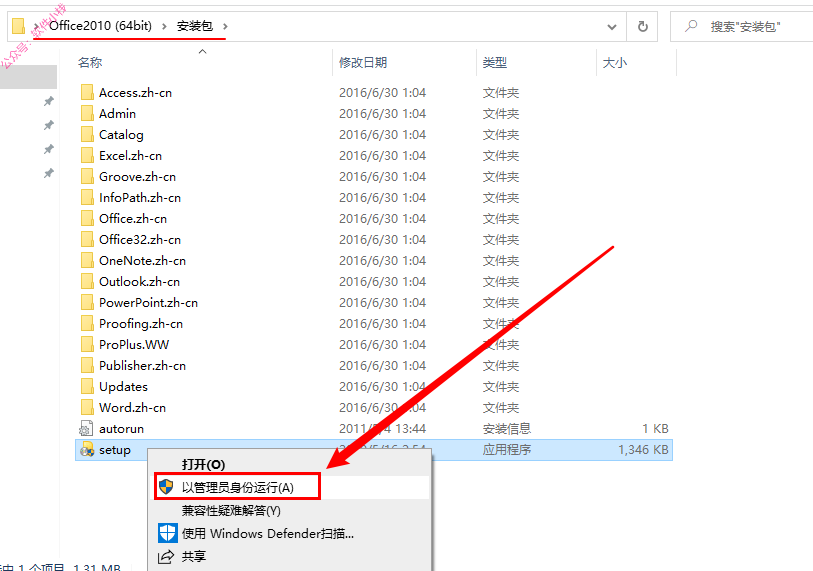Click the address bar folder icon
The height and width of the screenshot is (571, 813).
point(19,26)
